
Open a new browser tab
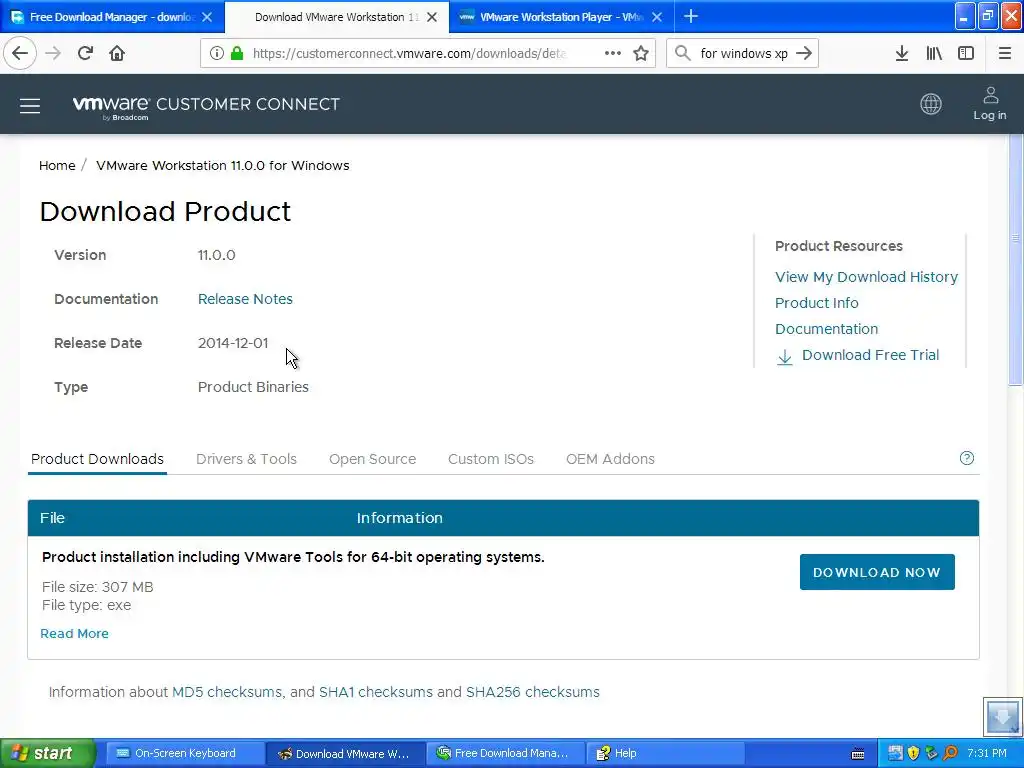pos(690,16)
